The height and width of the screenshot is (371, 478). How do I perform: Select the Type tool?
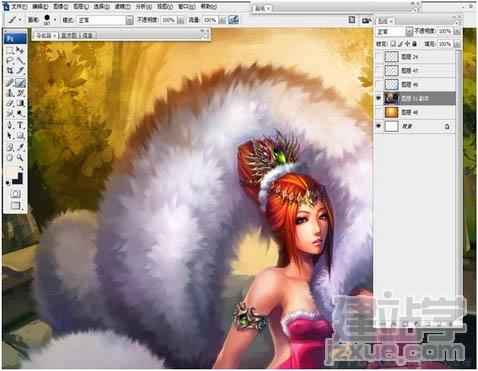click(x=20, y=125)
